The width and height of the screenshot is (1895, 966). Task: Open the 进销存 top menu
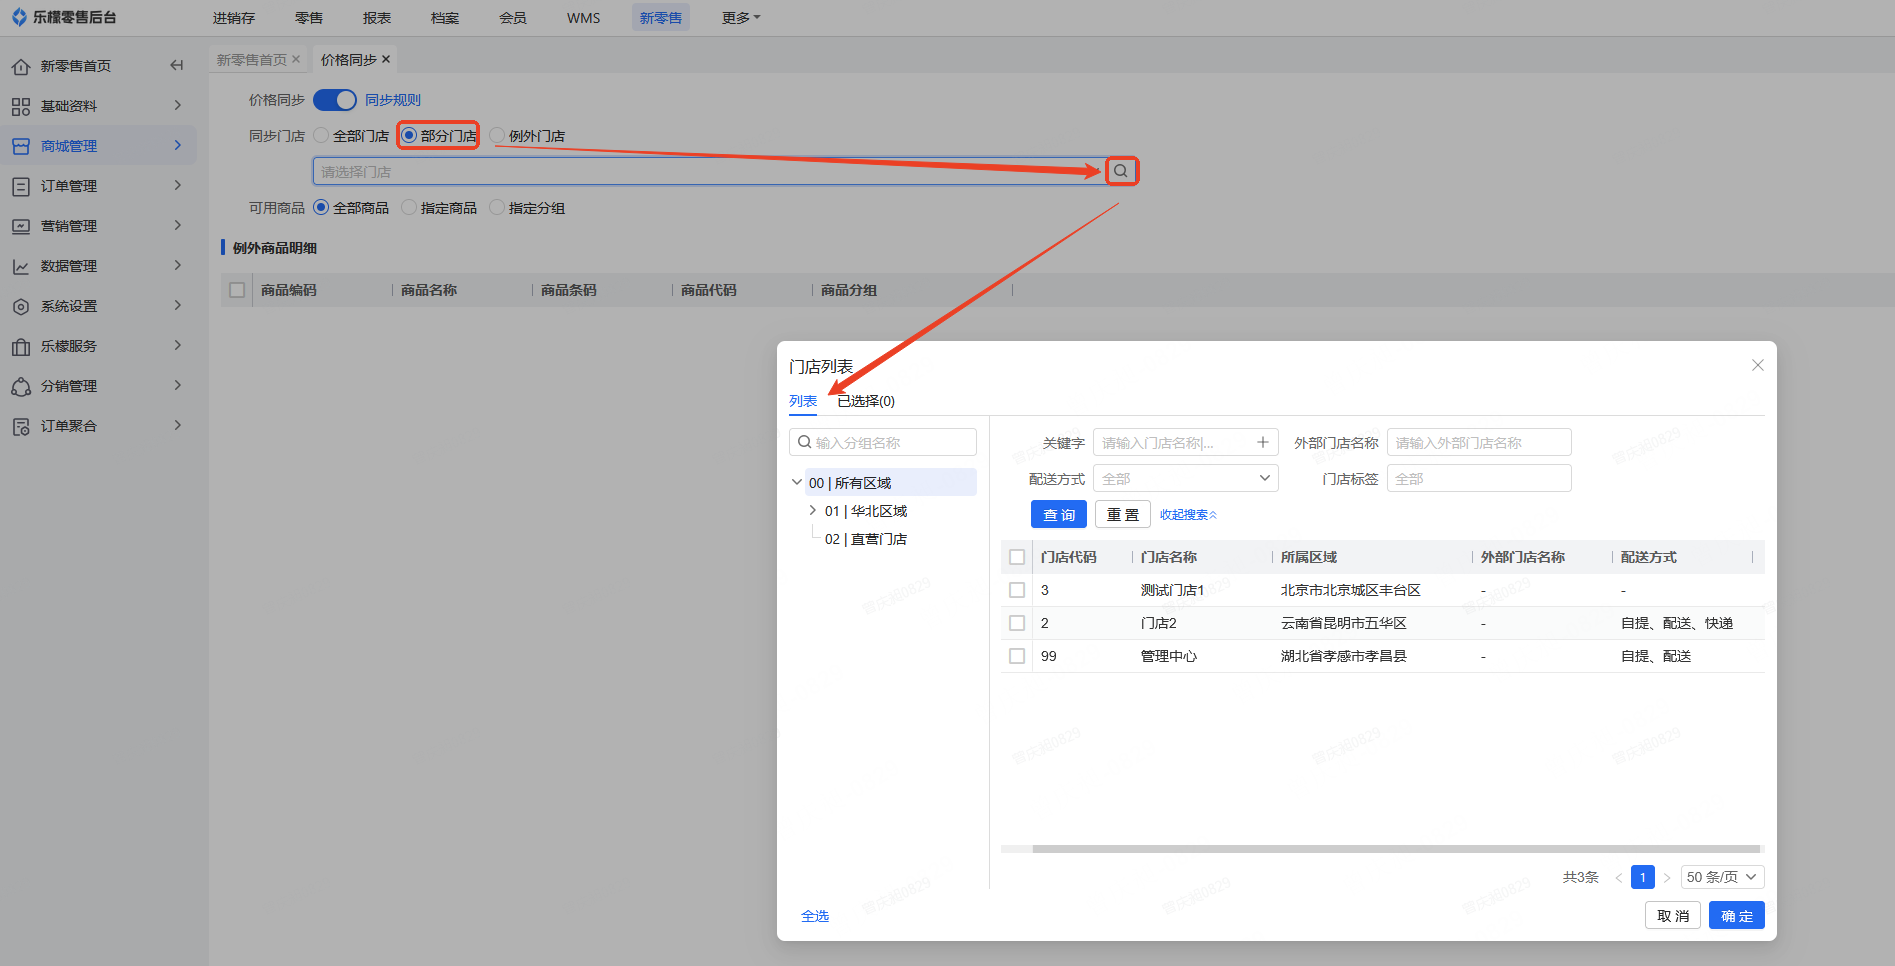234,18
